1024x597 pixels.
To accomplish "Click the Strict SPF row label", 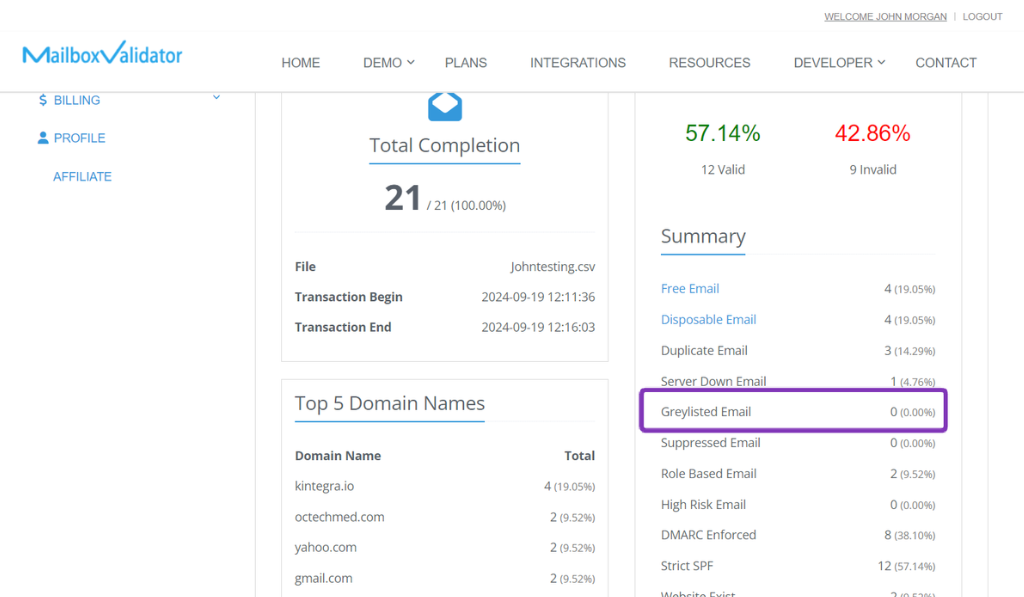I will click(x=687, y=566).
